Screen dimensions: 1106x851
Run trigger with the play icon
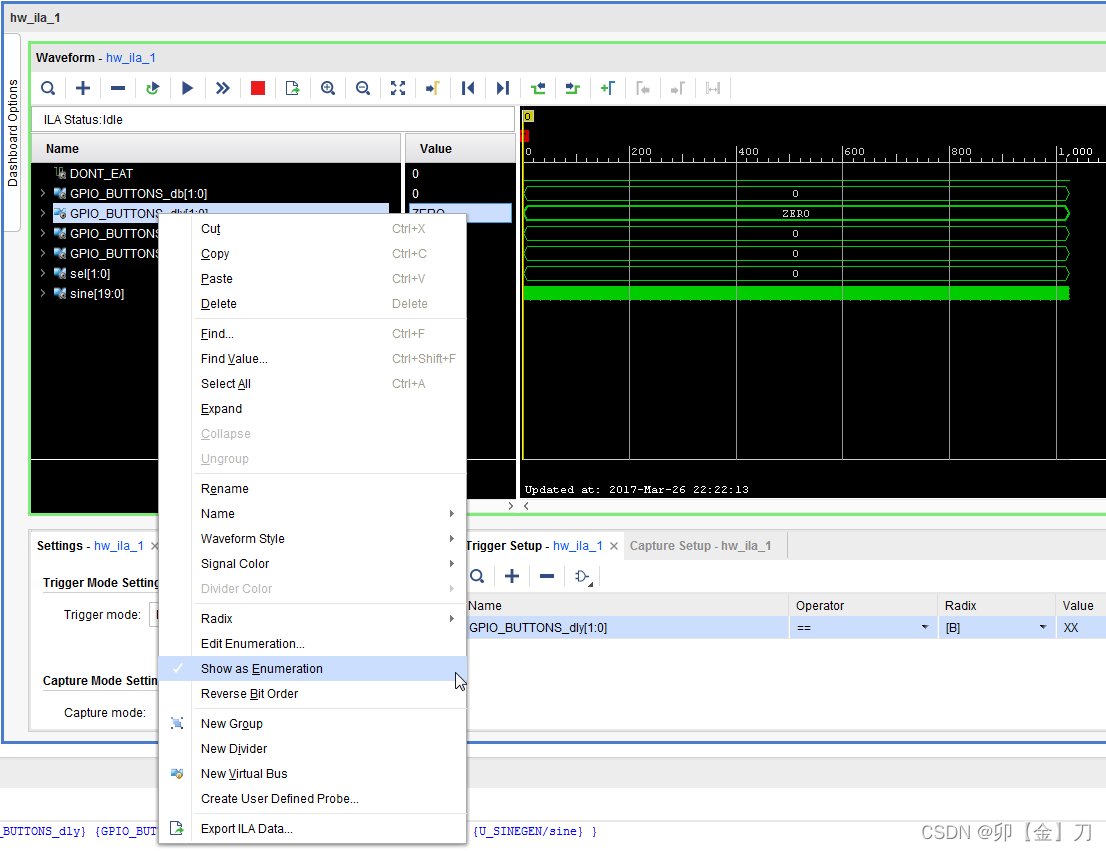187,88
